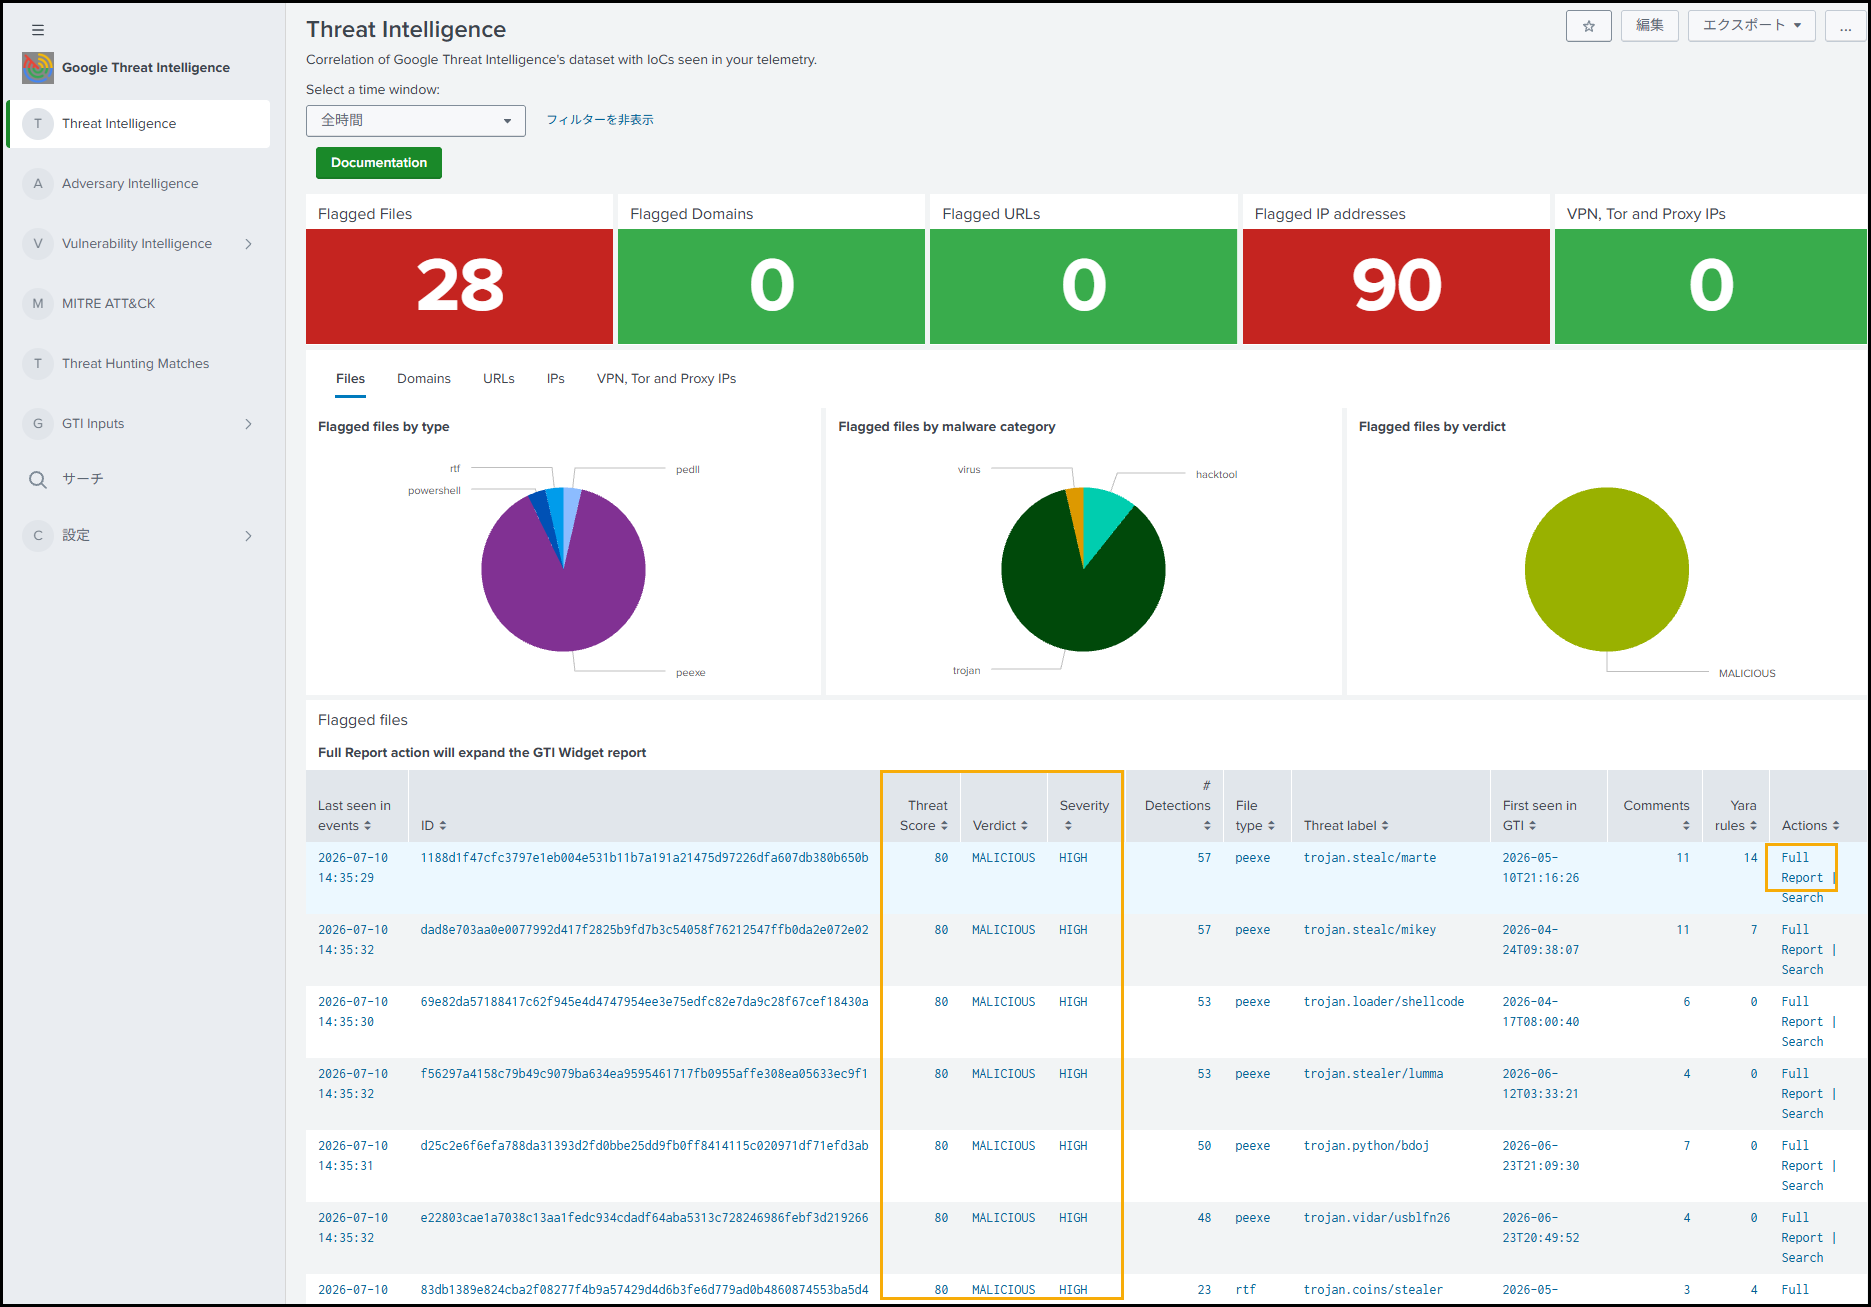Switch to the Domains tab
The width and height of the screenshot is (1871, 1307).
424,378
